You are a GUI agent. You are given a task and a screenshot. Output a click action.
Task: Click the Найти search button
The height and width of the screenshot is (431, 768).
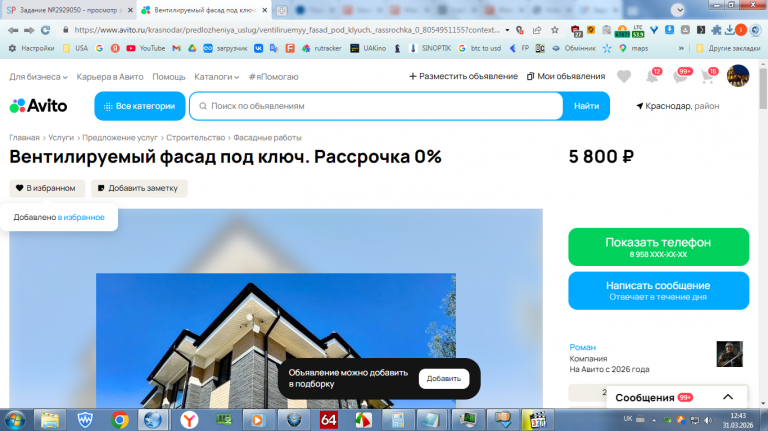pyautogui.click(x=586, y=106)
